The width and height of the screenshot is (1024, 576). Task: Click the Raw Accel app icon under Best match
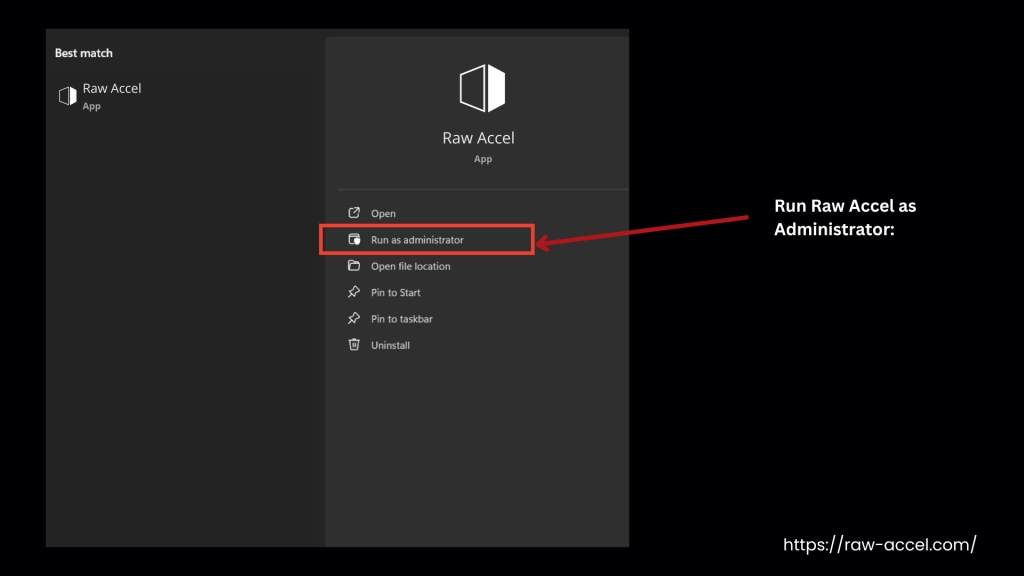click(68, 95)
